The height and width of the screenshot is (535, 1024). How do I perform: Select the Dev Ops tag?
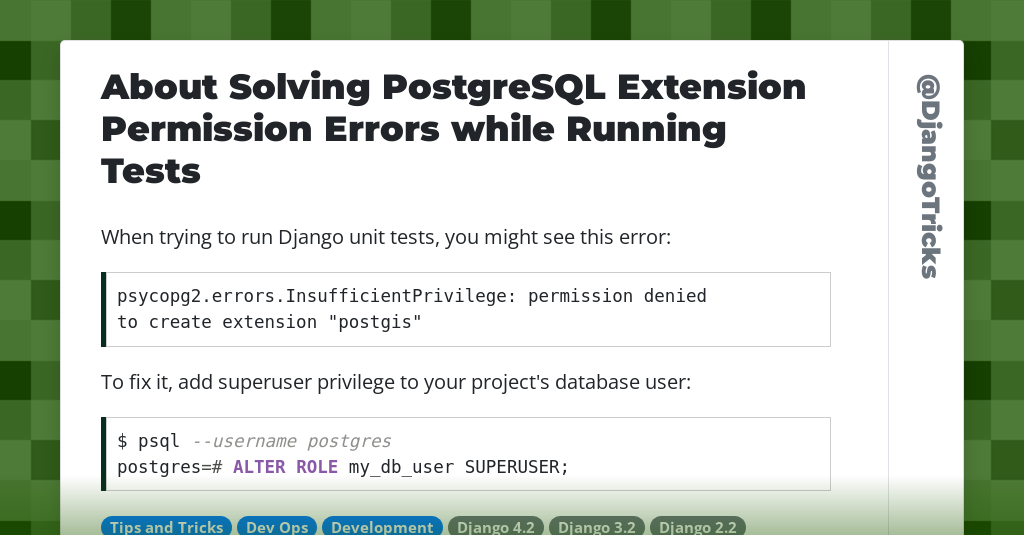[277, 527]
